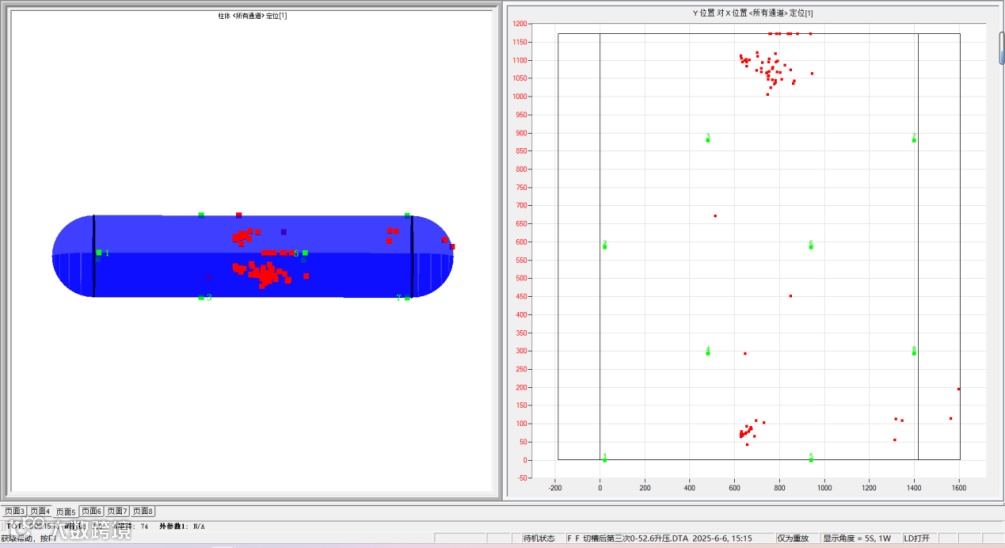Click the cylinder view title 柱体 <所有通道> 定位[1]

point(253,15)
